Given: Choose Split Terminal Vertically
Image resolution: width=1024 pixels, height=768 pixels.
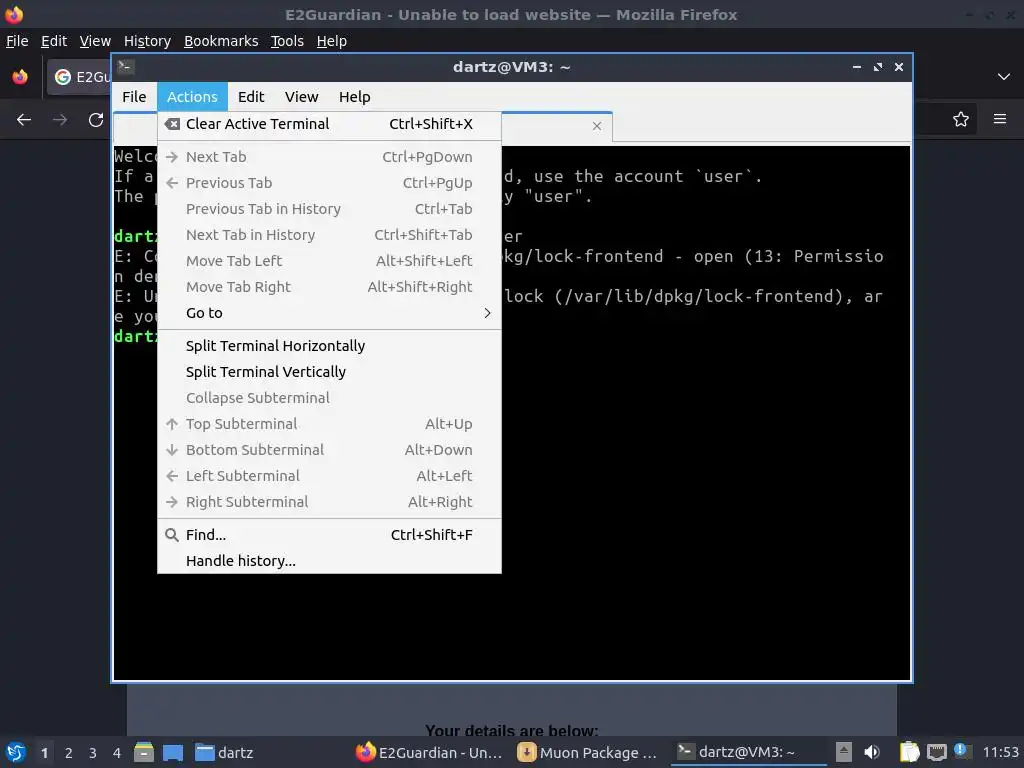Looking at the screenshot, I should 329,372.
